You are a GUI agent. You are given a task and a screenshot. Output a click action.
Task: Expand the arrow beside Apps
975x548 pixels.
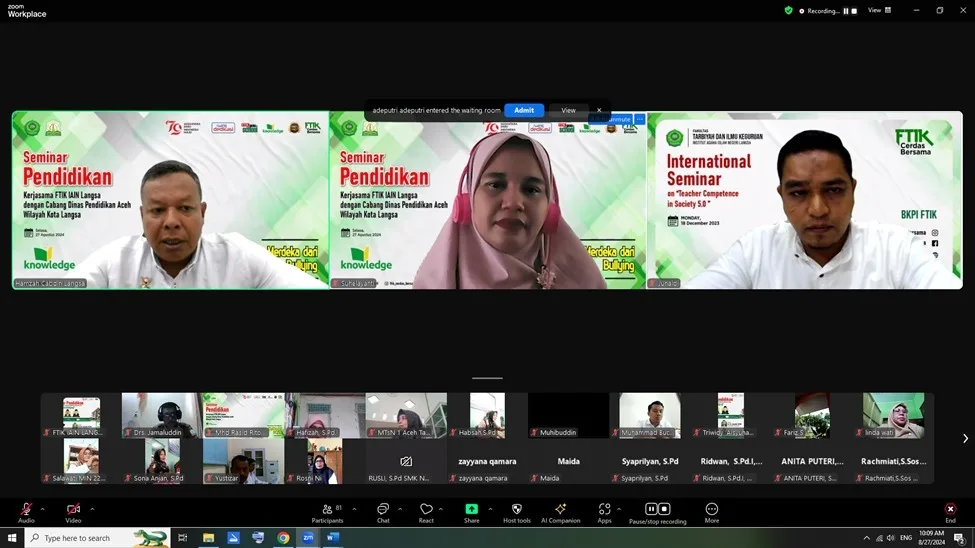coord(619,509)
